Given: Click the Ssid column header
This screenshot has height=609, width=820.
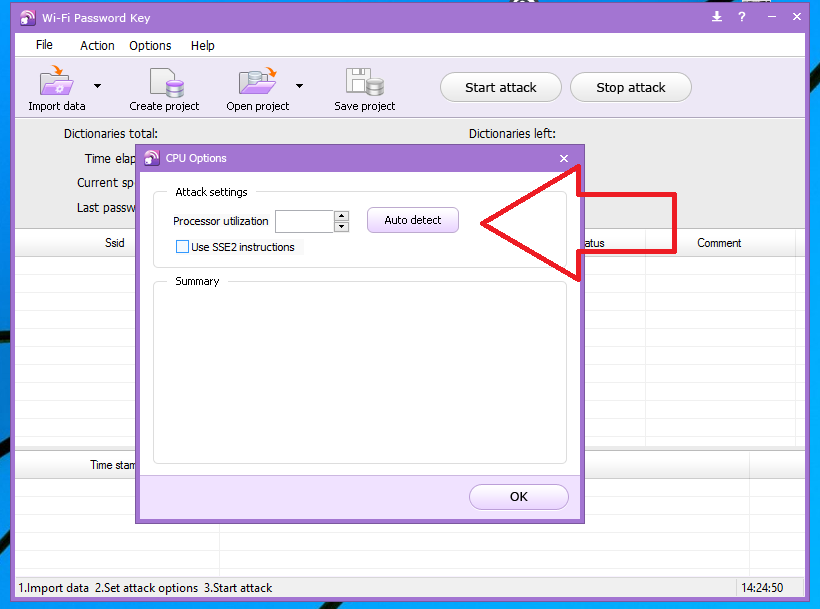Looking at the screenshot, I should click(115, 243).
